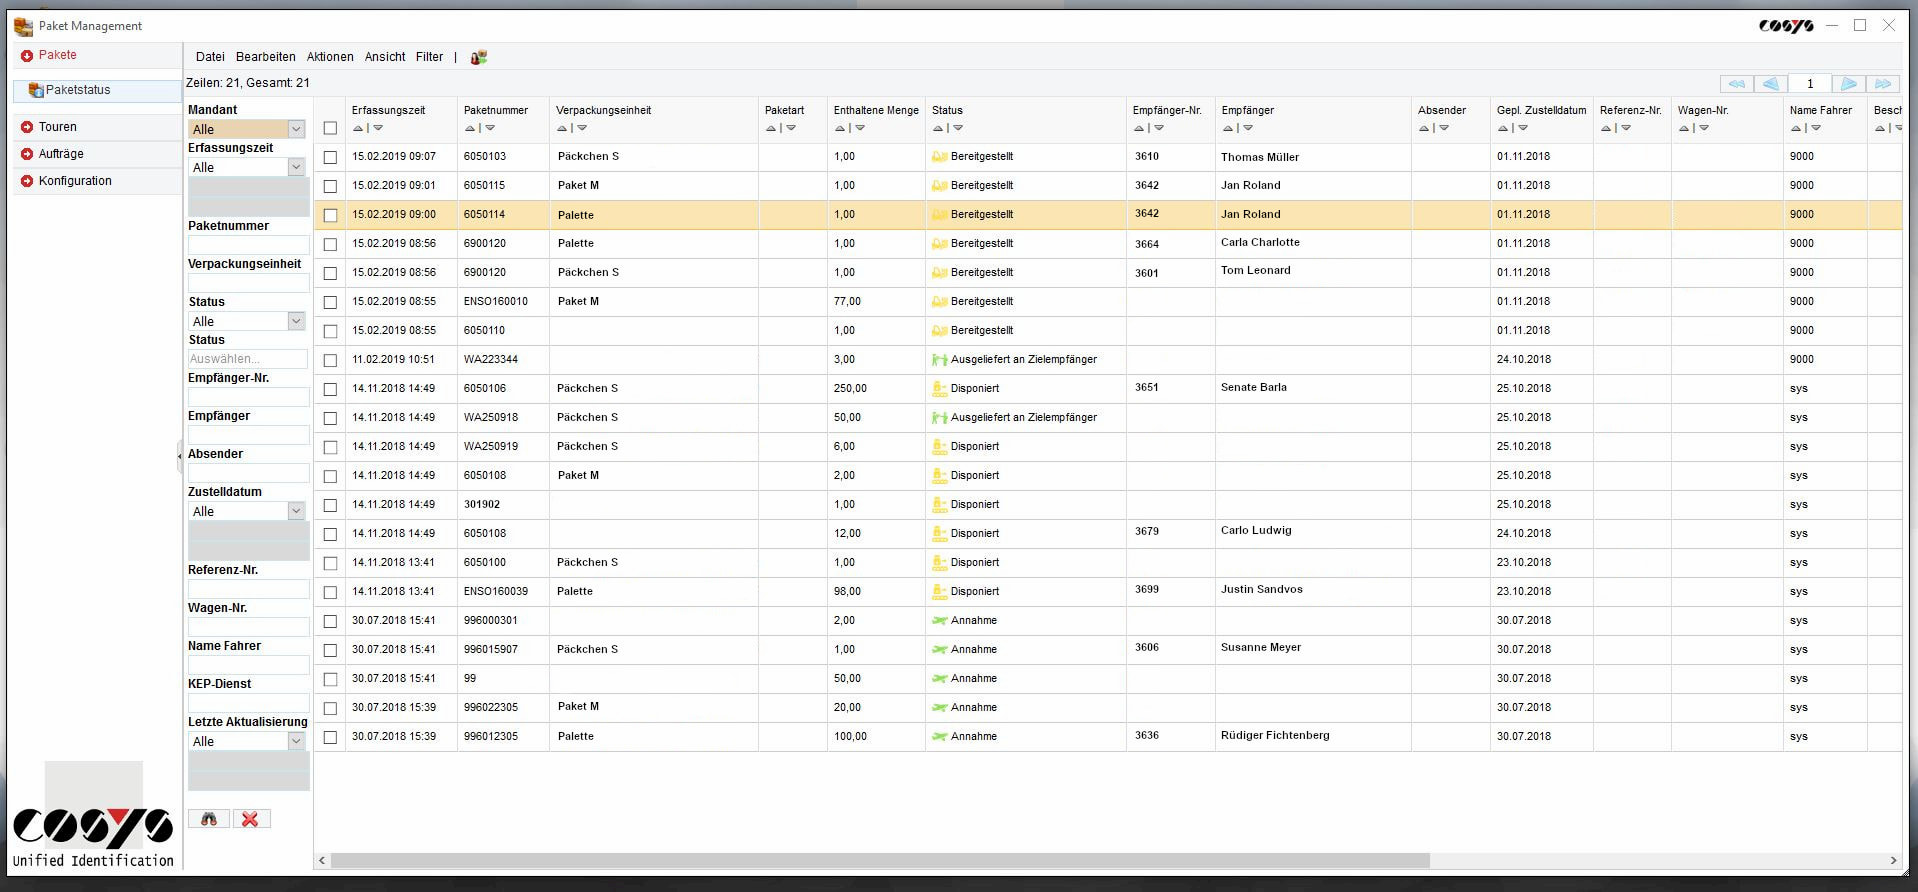This screenshot has width=1918, height=892.
Task: Open the Touren section in sidebar
Action: [58, 127]
